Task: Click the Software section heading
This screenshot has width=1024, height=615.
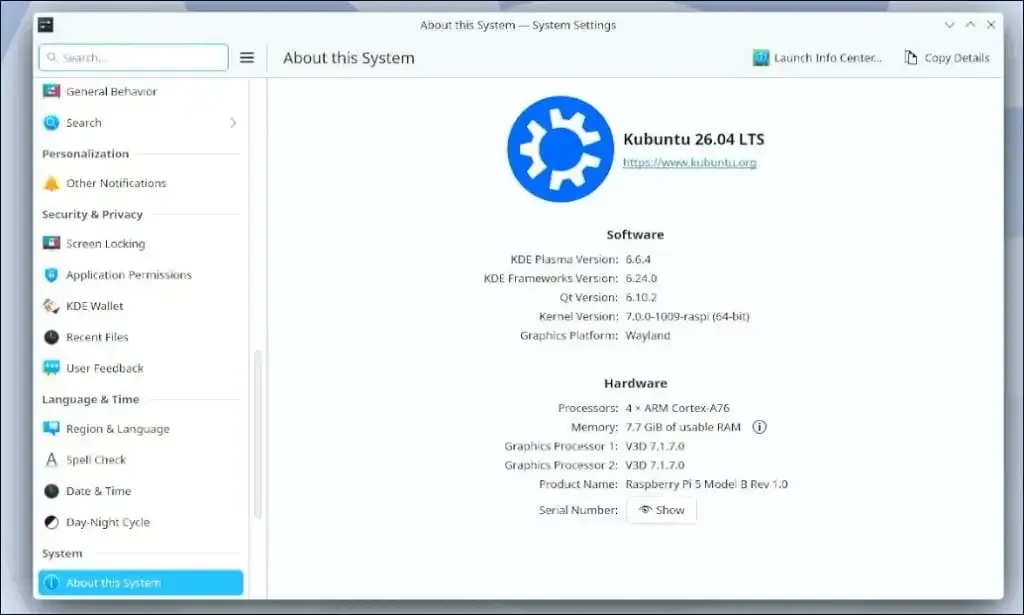Action: pos(635,234)
